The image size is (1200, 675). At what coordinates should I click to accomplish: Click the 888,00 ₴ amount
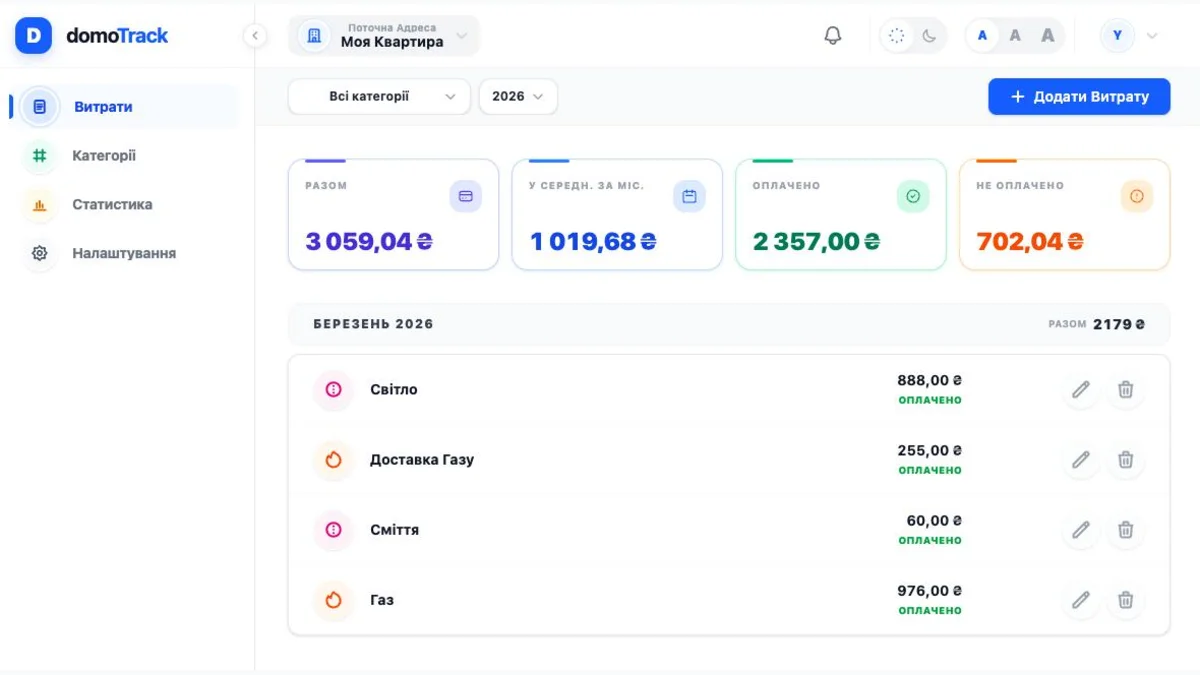(x=929, y=381)
